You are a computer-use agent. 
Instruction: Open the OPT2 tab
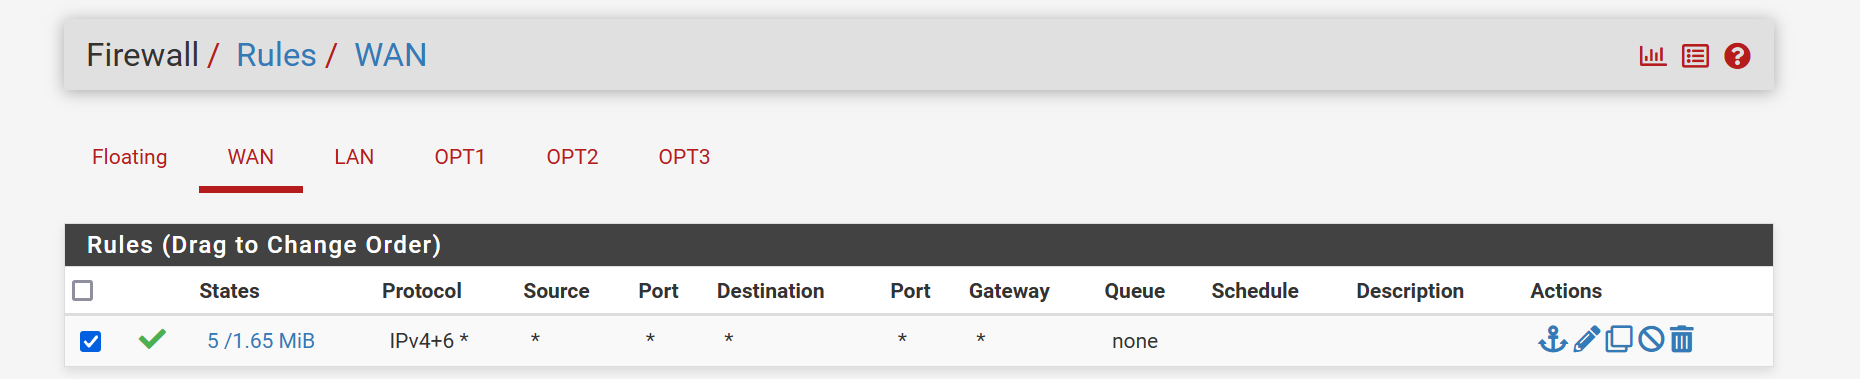pyautogui.click(x=572, y=157)
